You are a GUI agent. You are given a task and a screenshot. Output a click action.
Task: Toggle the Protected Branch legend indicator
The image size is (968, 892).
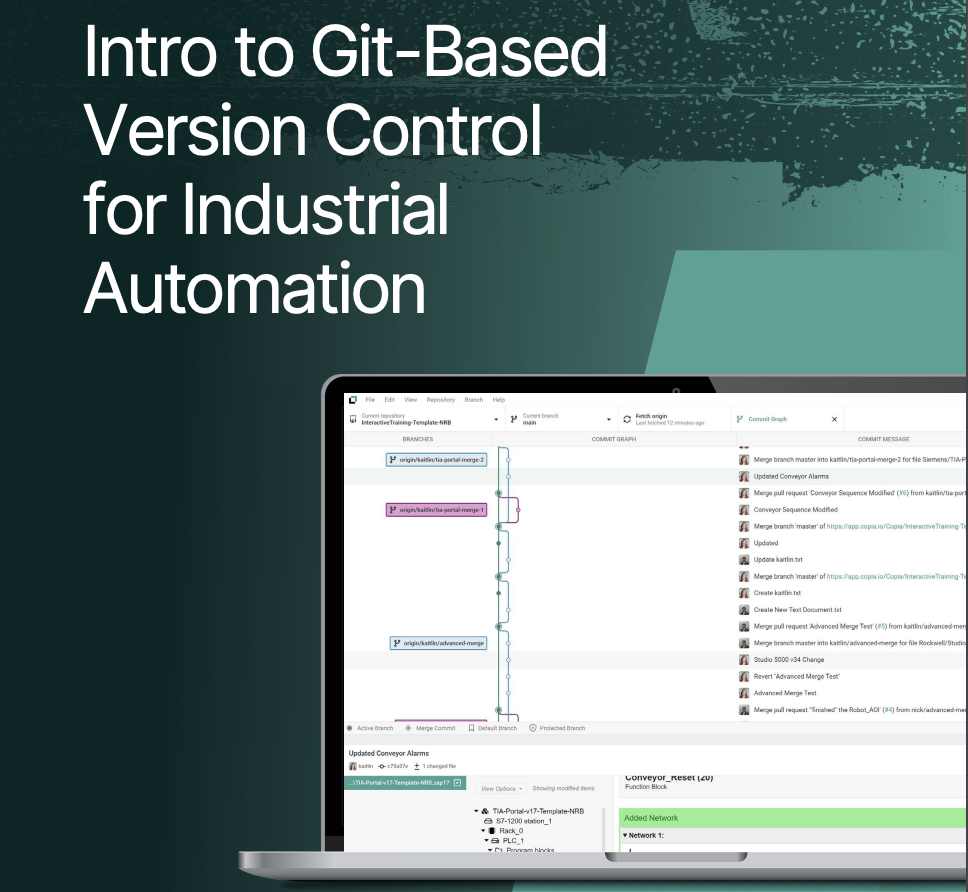click(533, 727)
